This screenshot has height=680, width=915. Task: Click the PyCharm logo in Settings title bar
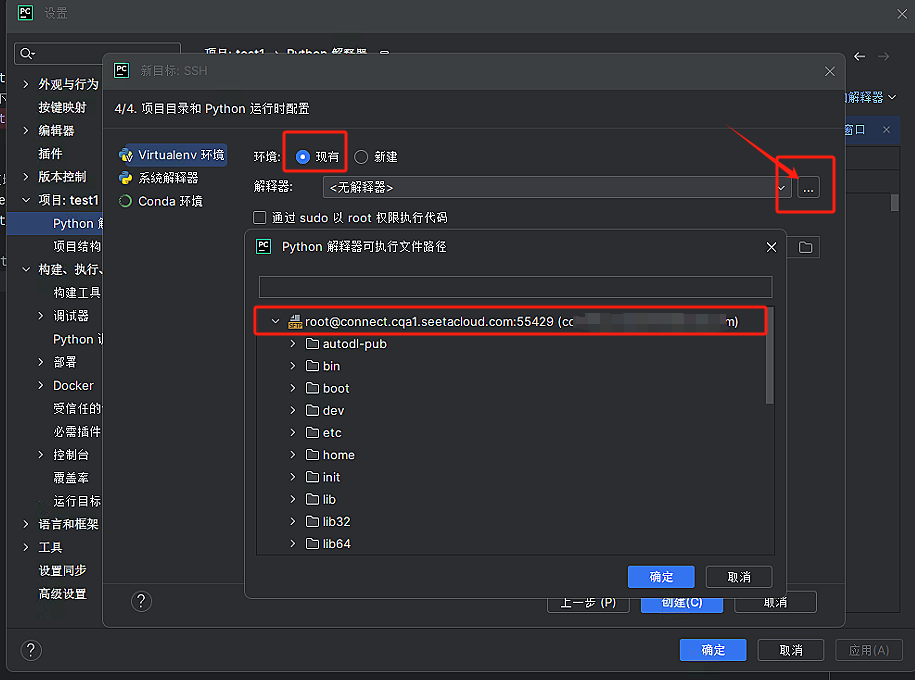[25, 12]
